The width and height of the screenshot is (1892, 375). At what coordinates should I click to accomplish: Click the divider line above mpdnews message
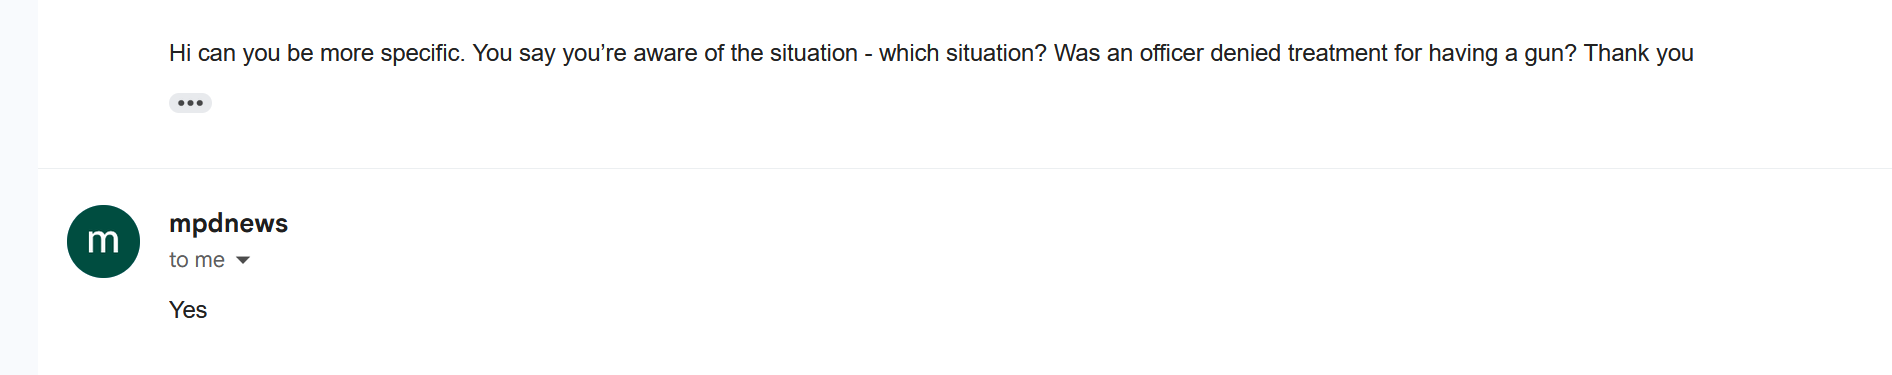coord(964,168)
